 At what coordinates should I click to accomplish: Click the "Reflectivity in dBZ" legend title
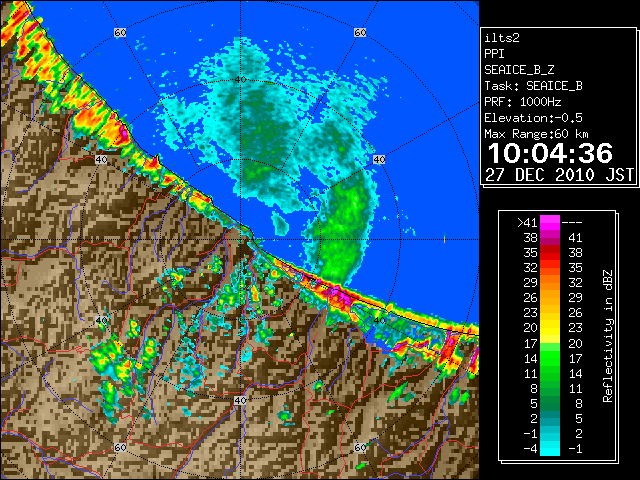click(608, 336)
